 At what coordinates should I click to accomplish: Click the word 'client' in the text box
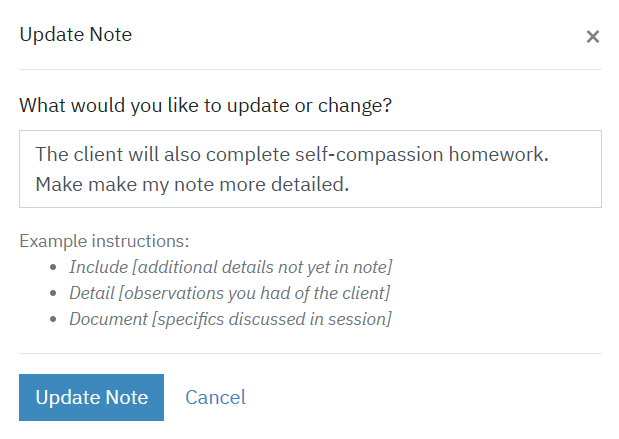pos(98,154)
